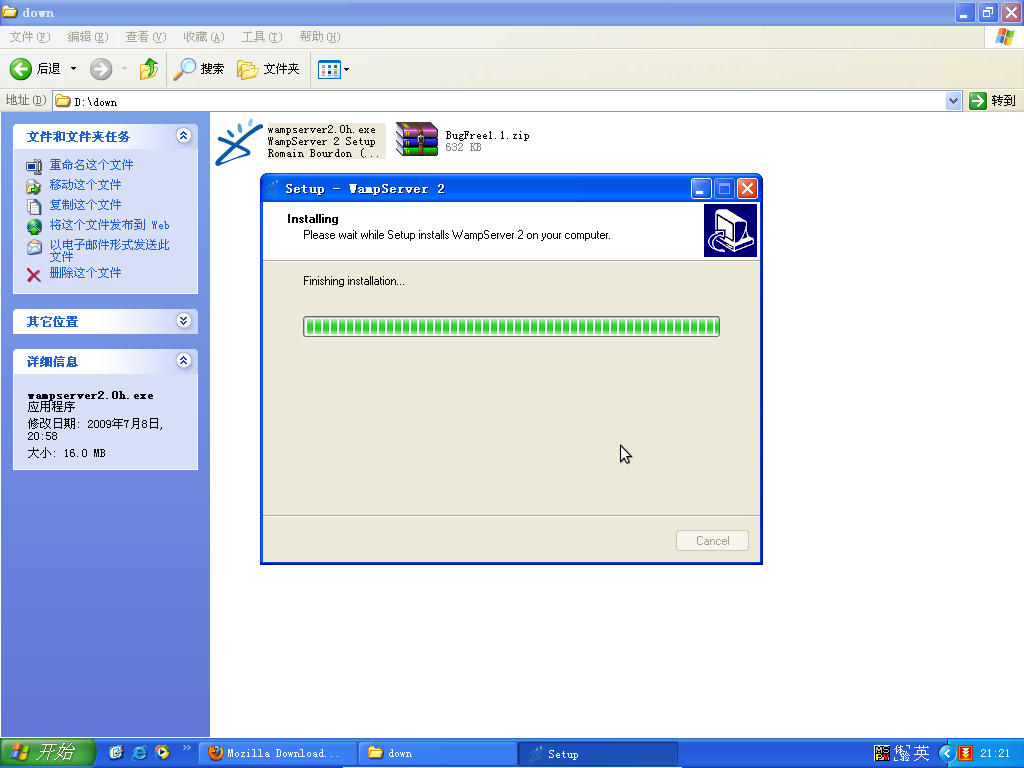1024x768 pixels.
Task: Collapse the 详细信息 panel
Action: [x=184, y=360]
